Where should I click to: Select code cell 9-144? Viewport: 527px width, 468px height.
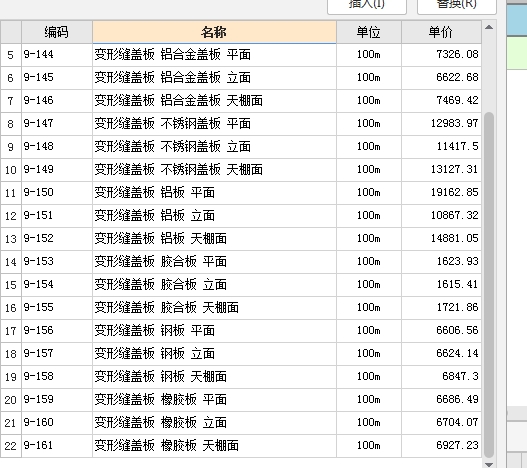[x=57, y=55]
